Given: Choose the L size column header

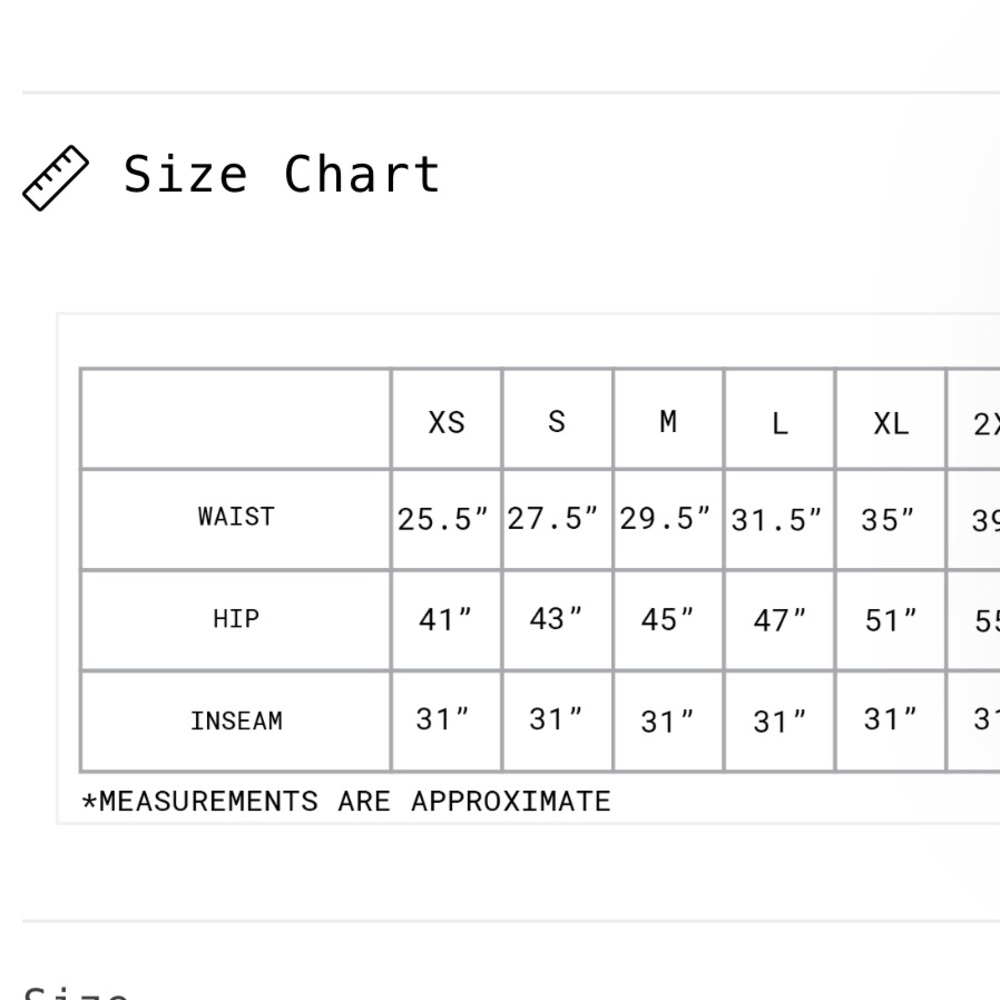Looking at the screenshot, I should (x=779, y=423).
